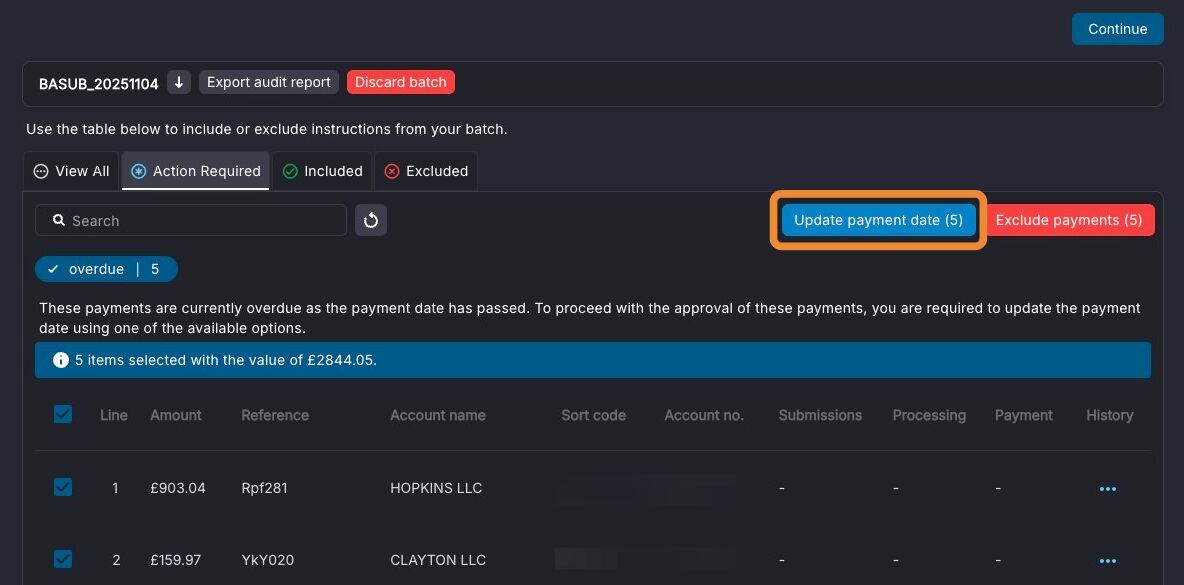1184x585 pixels.
Task: Click the HOPKINS LLC account name
Action: click(x=436, y=488)
